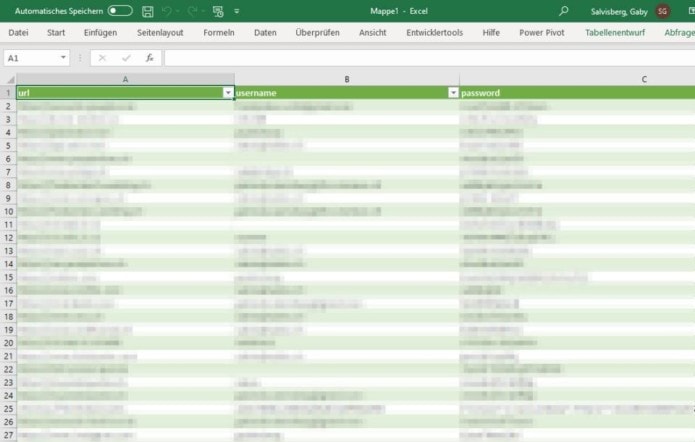Image resolution: width=695 pixels, height=442 pixels.
Task: Click the search magnifier icon in title bar
Action: [x=564, y=11]
